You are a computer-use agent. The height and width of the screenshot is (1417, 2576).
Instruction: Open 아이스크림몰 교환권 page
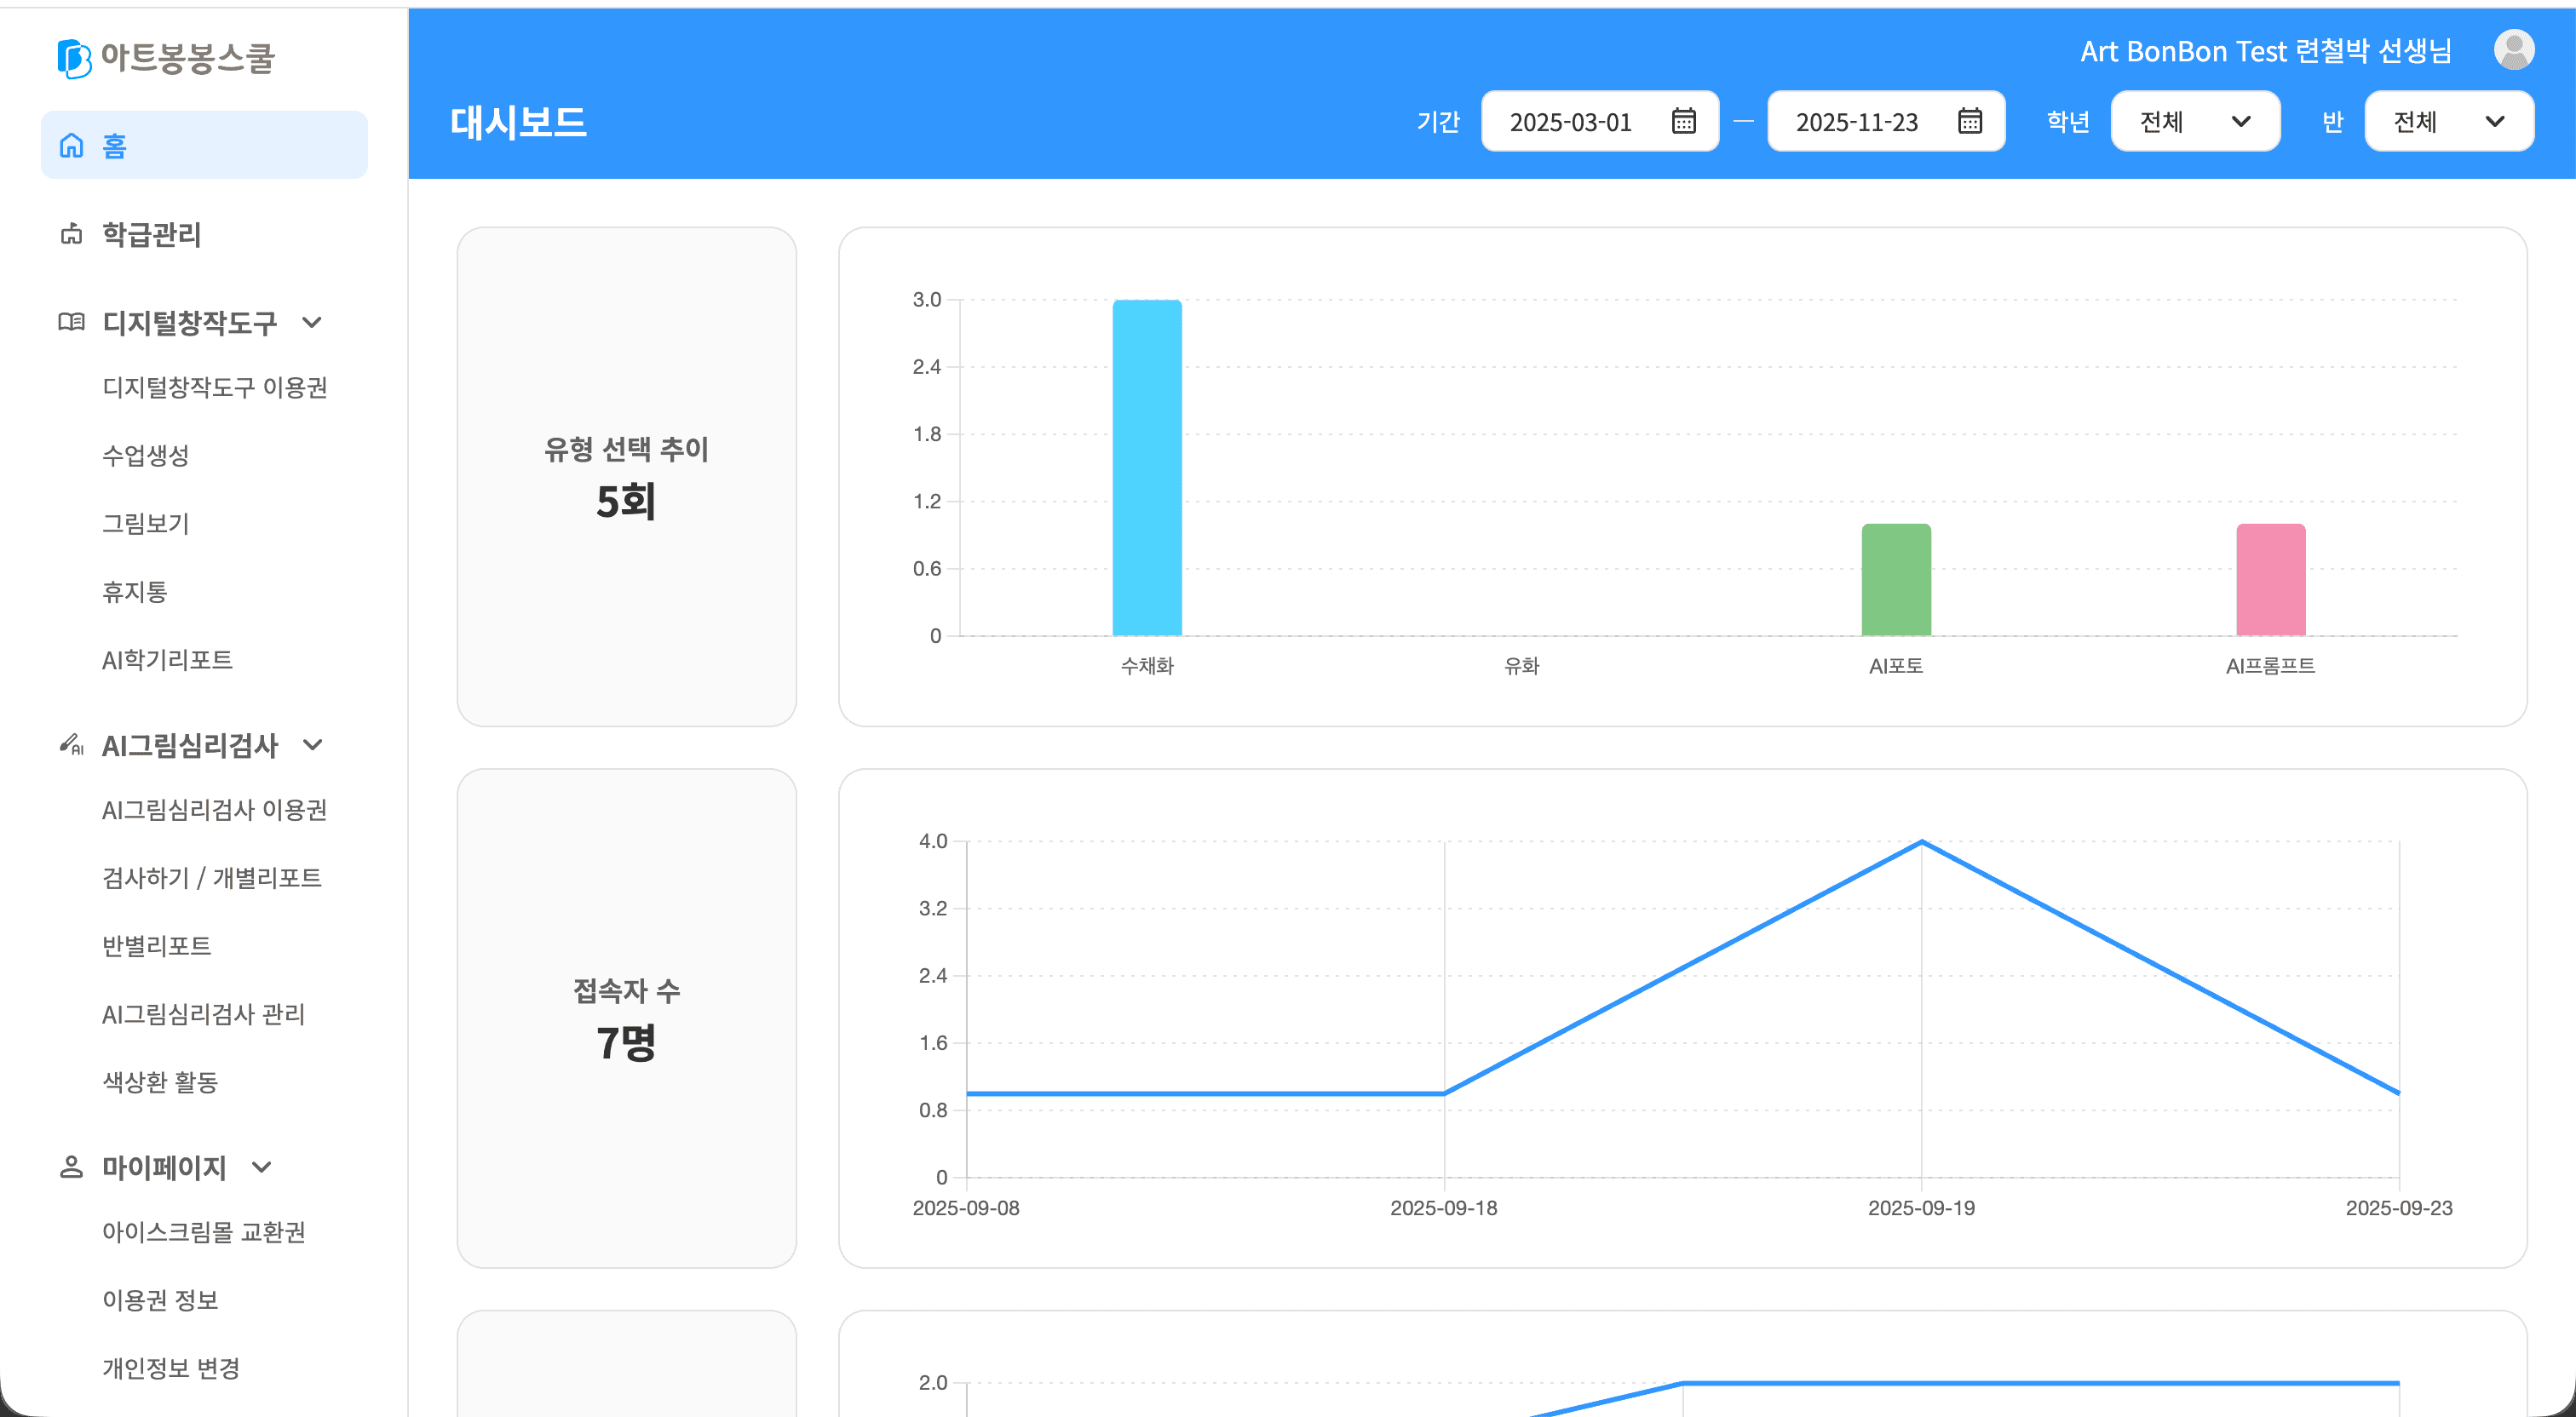click(204, 1231)
